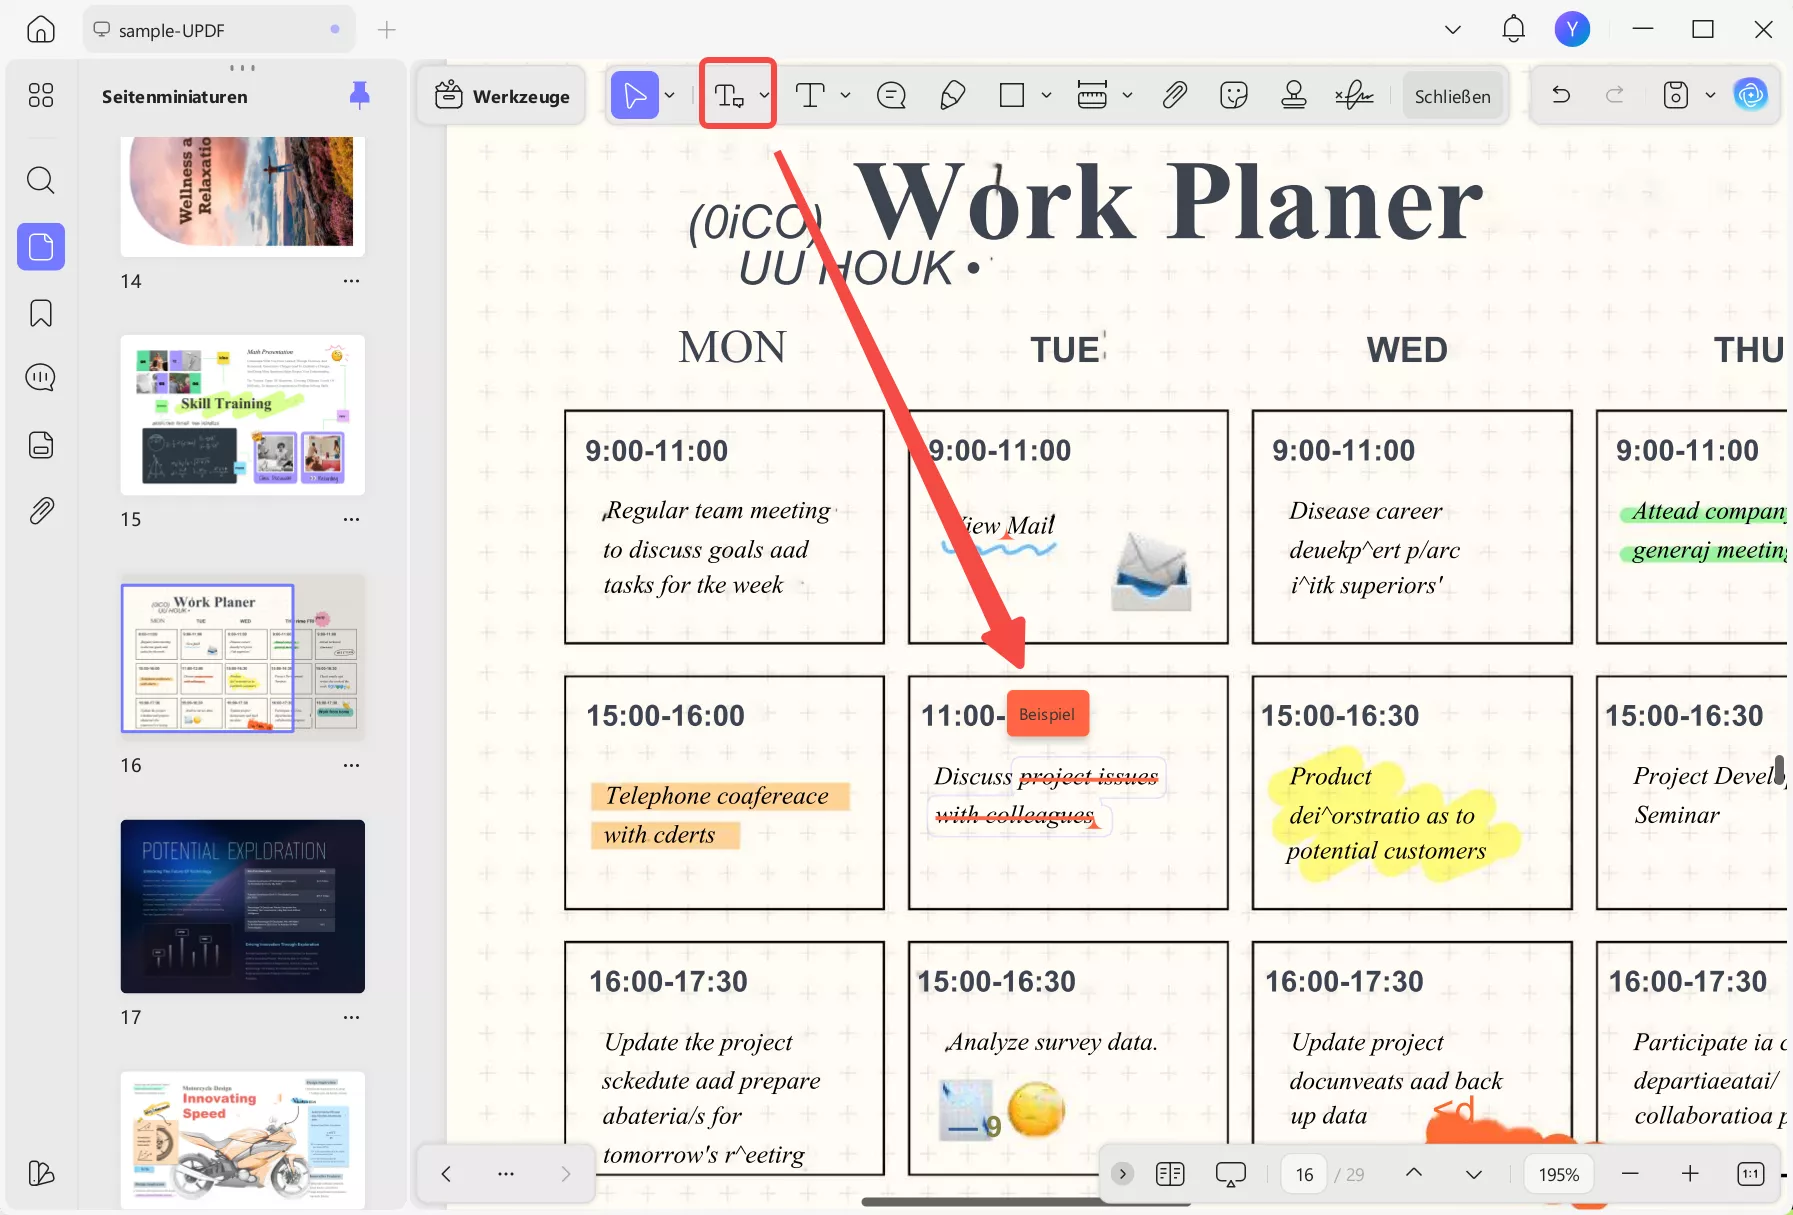
Task: Open user account avatar Y
Action: pos(1573,30)
